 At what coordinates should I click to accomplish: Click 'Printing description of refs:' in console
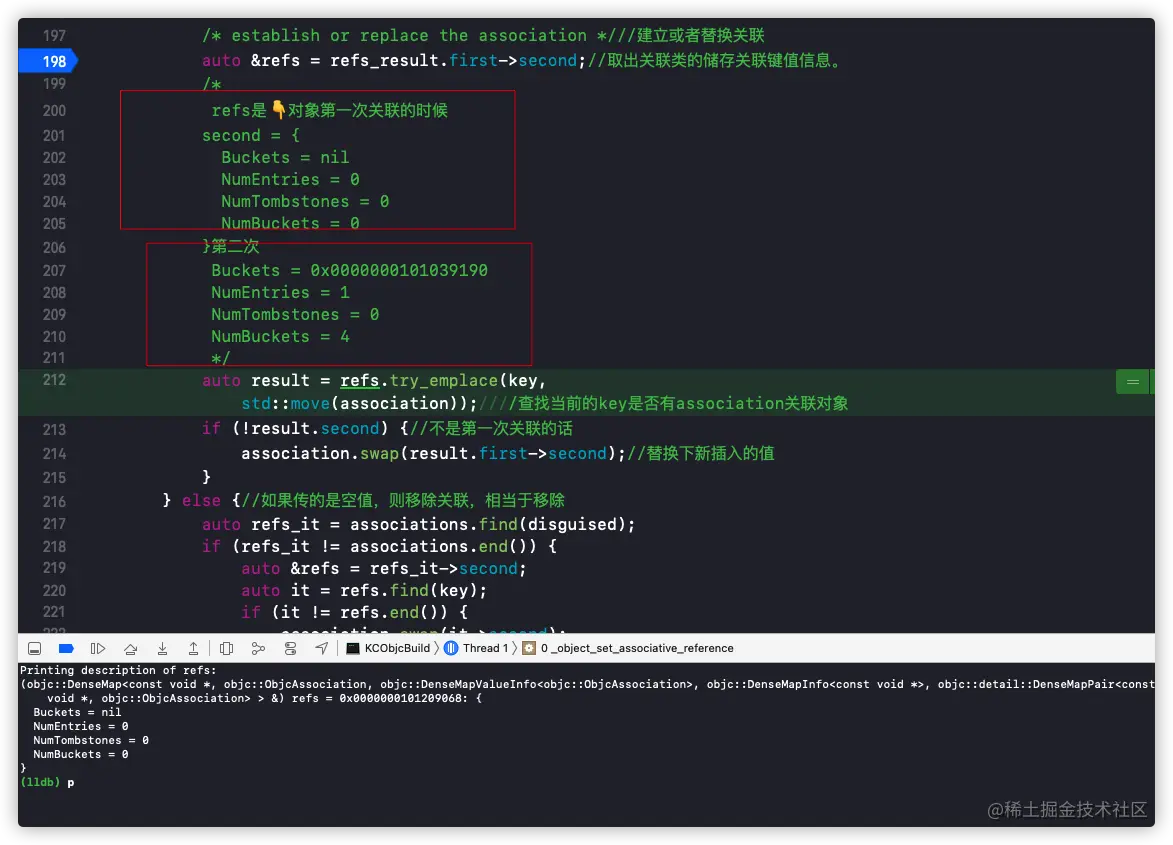pos(117,670)
